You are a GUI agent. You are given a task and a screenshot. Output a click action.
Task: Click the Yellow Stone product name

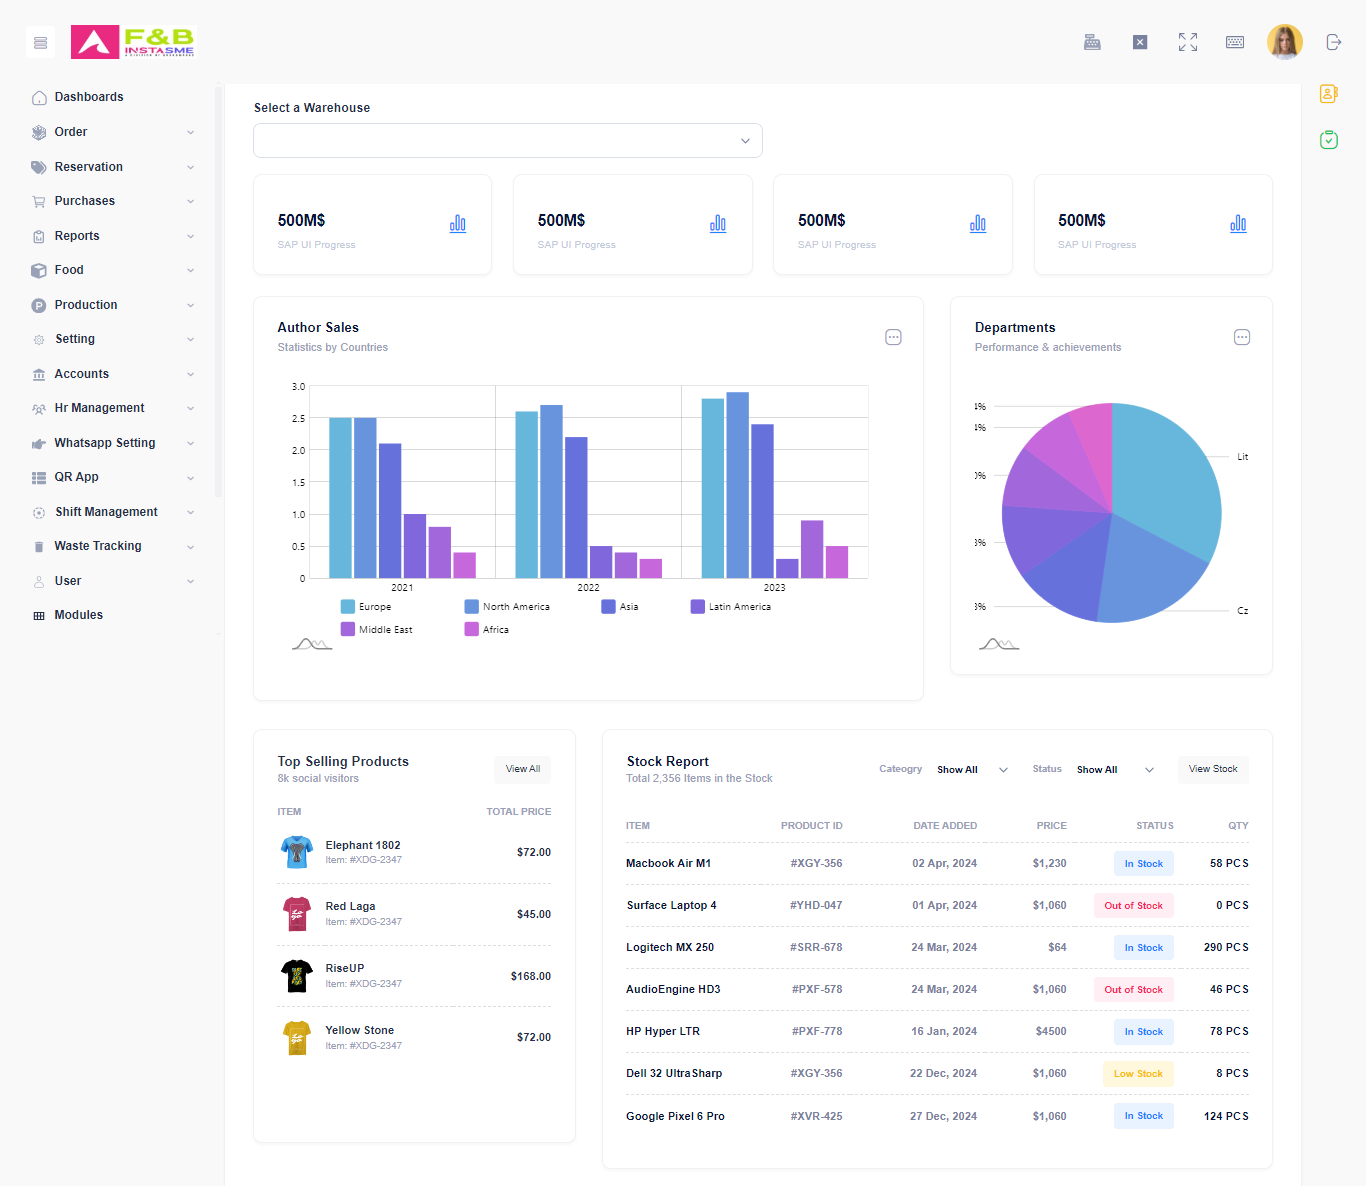[x=360, y=1031]
